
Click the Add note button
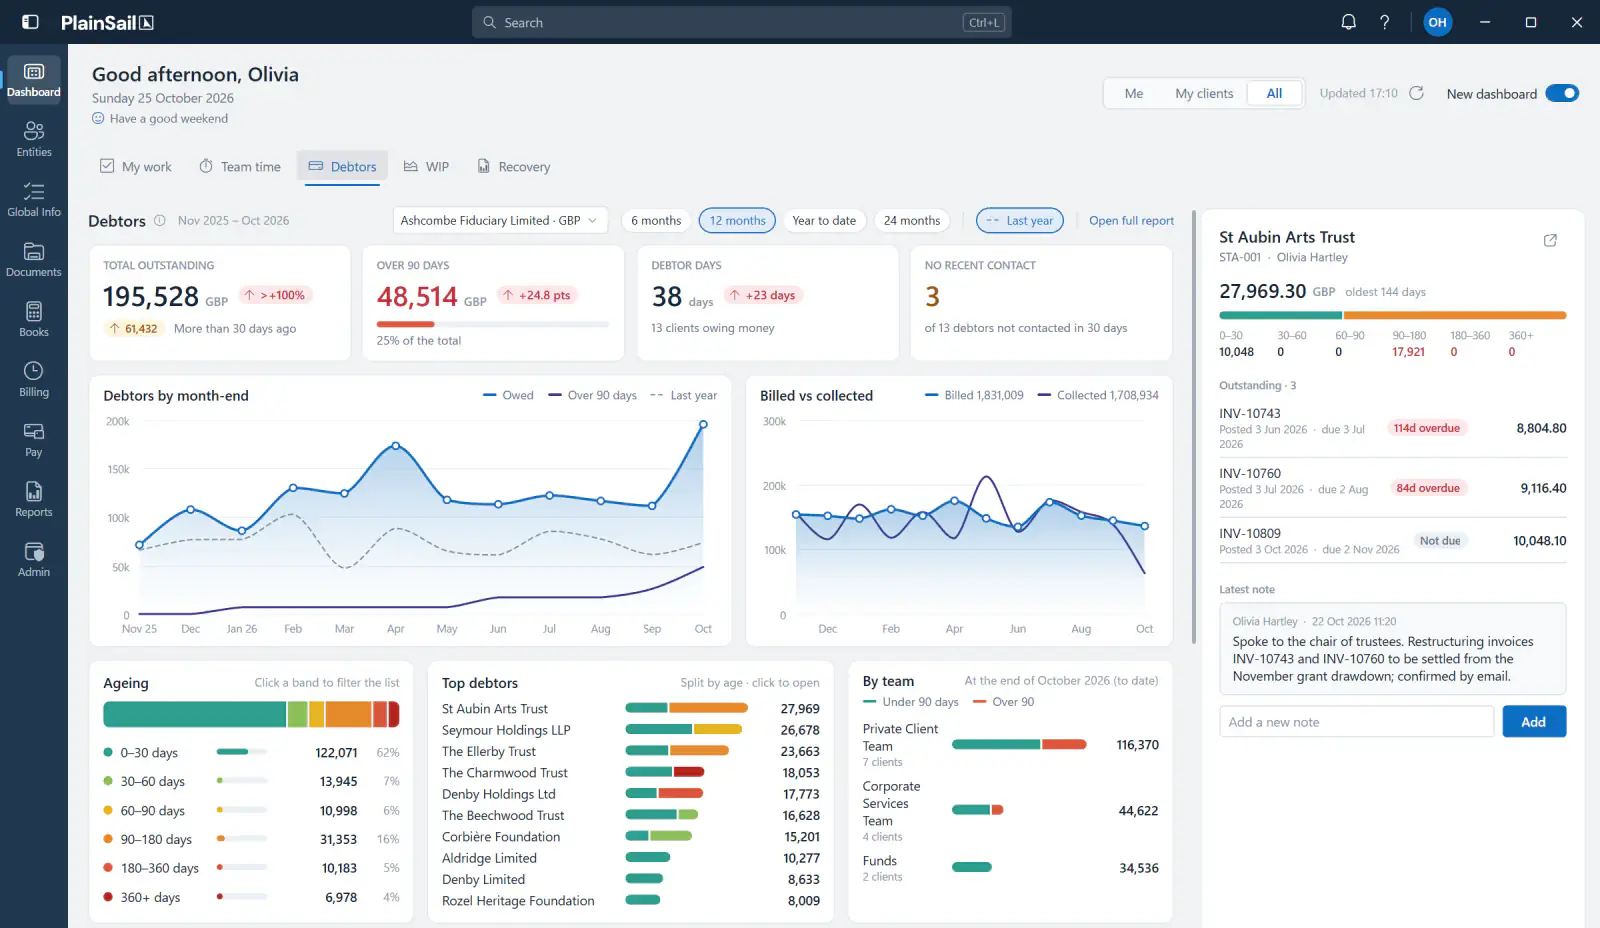click(1534, 721)
